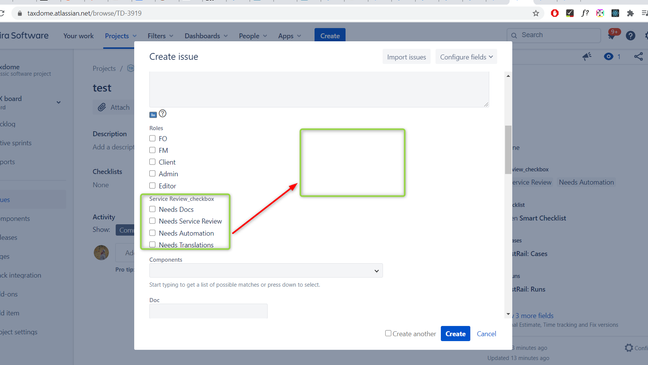Click the browser address bar URL
648x365 pixels.
pyautogui.click(x=84, y=13)
